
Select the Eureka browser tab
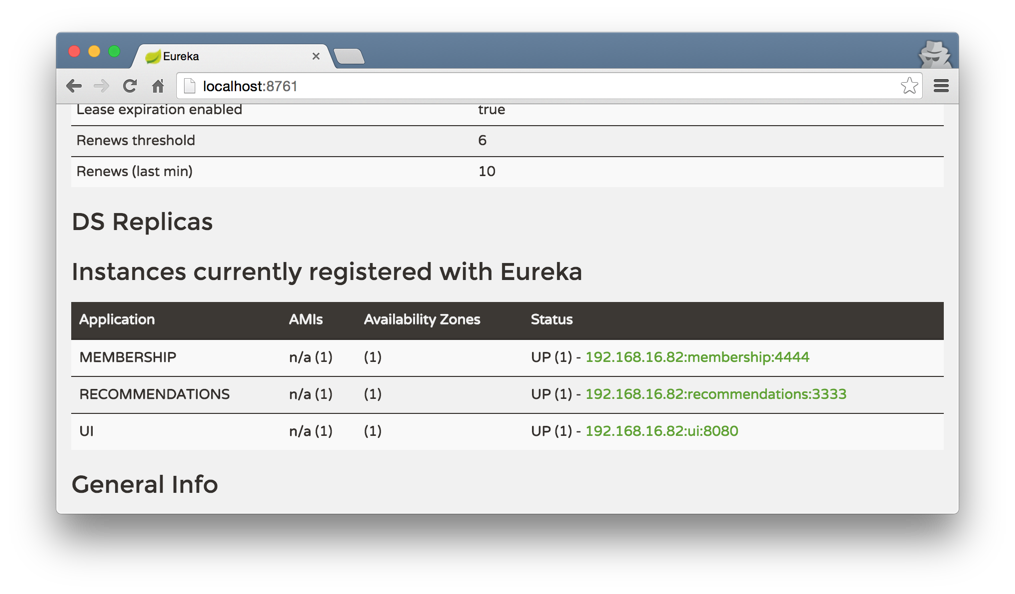tap(232, 56)
